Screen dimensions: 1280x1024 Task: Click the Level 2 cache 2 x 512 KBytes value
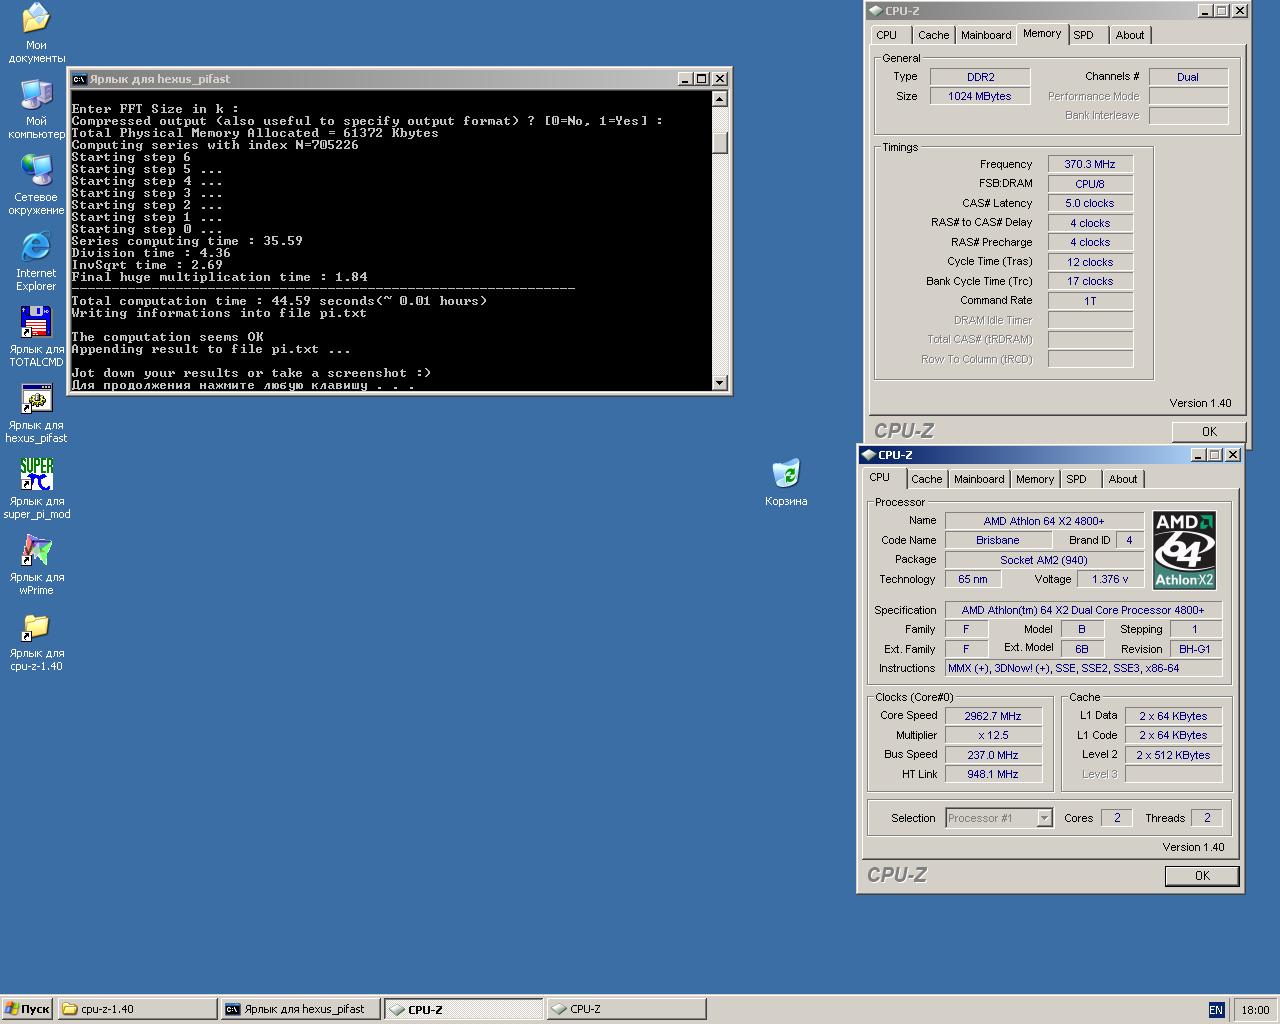coord(1173,755)
